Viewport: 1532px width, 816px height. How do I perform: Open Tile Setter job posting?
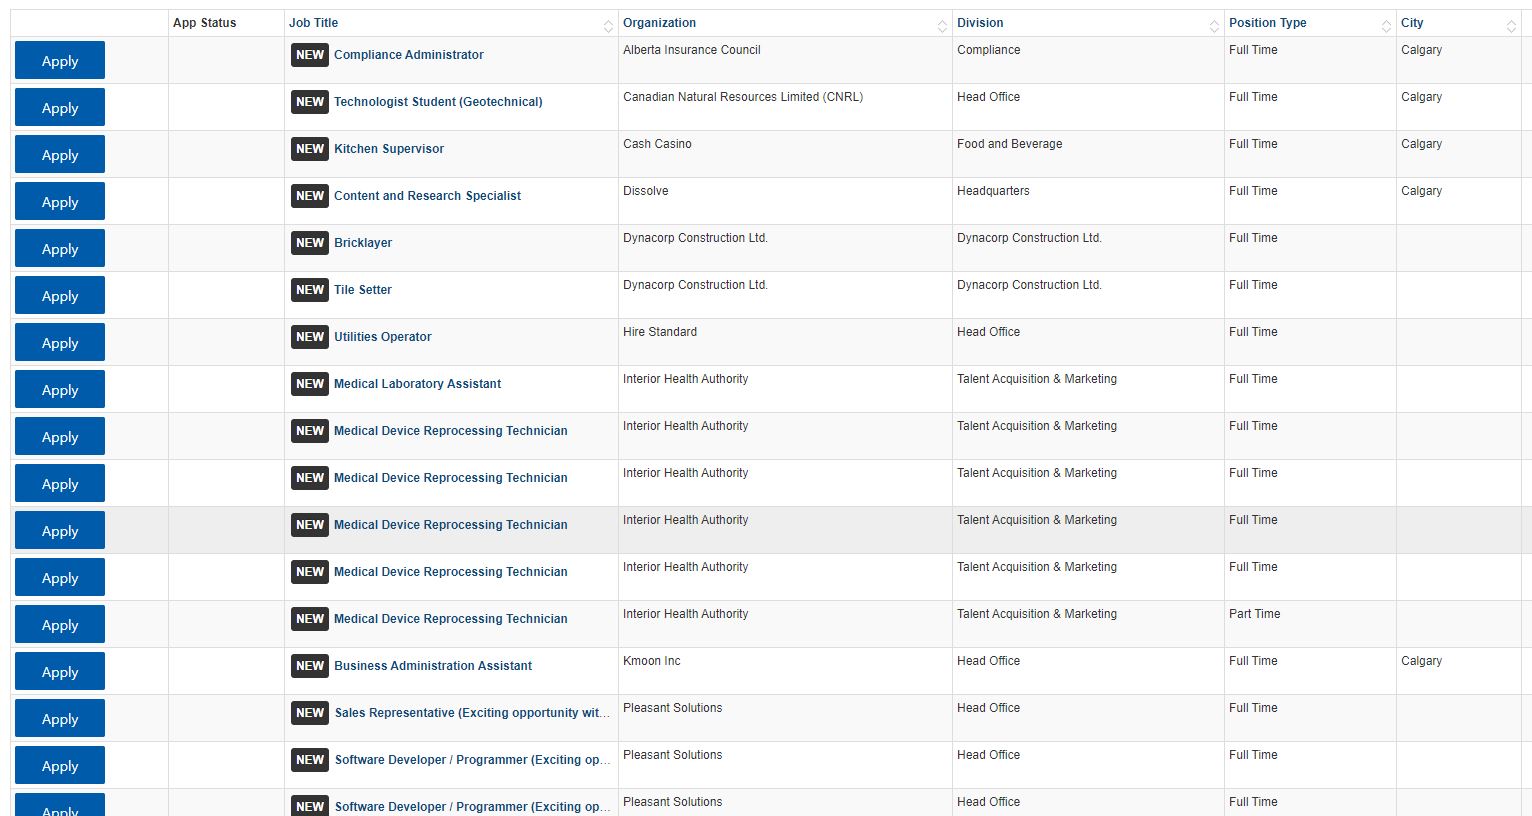[x=363, y=290]
